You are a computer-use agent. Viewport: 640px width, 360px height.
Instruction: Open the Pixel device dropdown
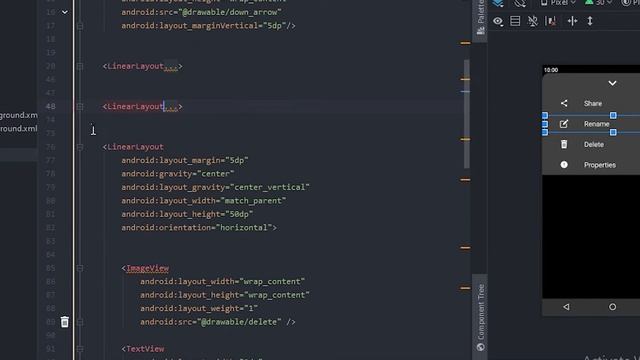coord(558,3)
